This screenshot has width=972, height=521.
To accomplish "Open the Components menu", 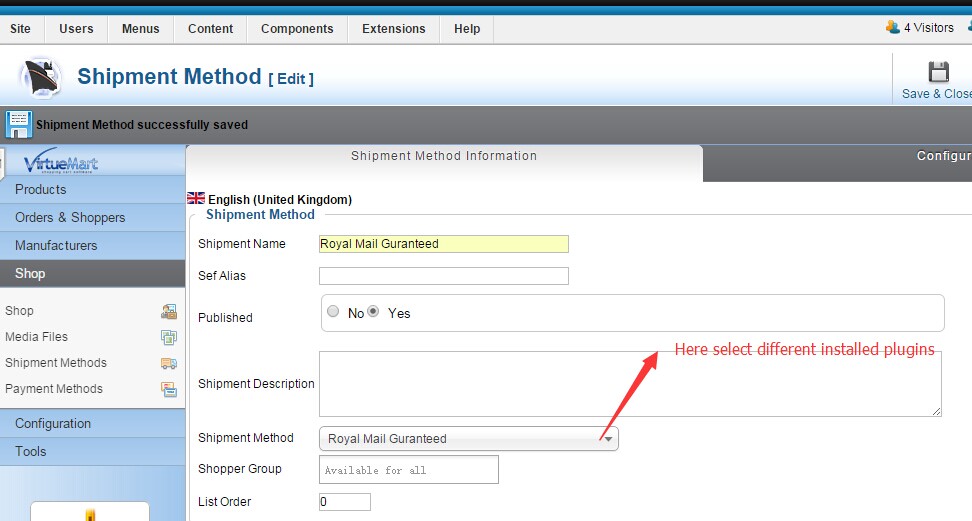I will click(297, 29).
